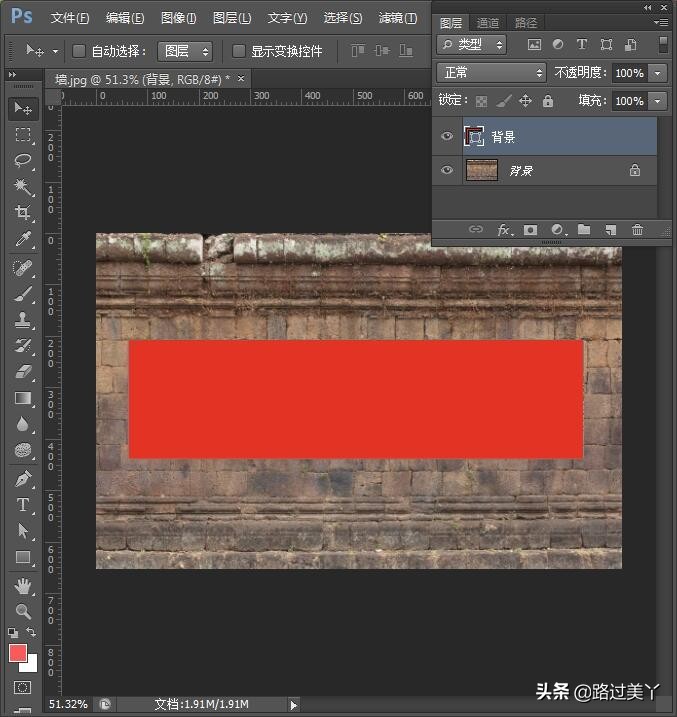Screen dimensions: 677x717
Task: Select the Blur tool
Action: coord(23,424)
